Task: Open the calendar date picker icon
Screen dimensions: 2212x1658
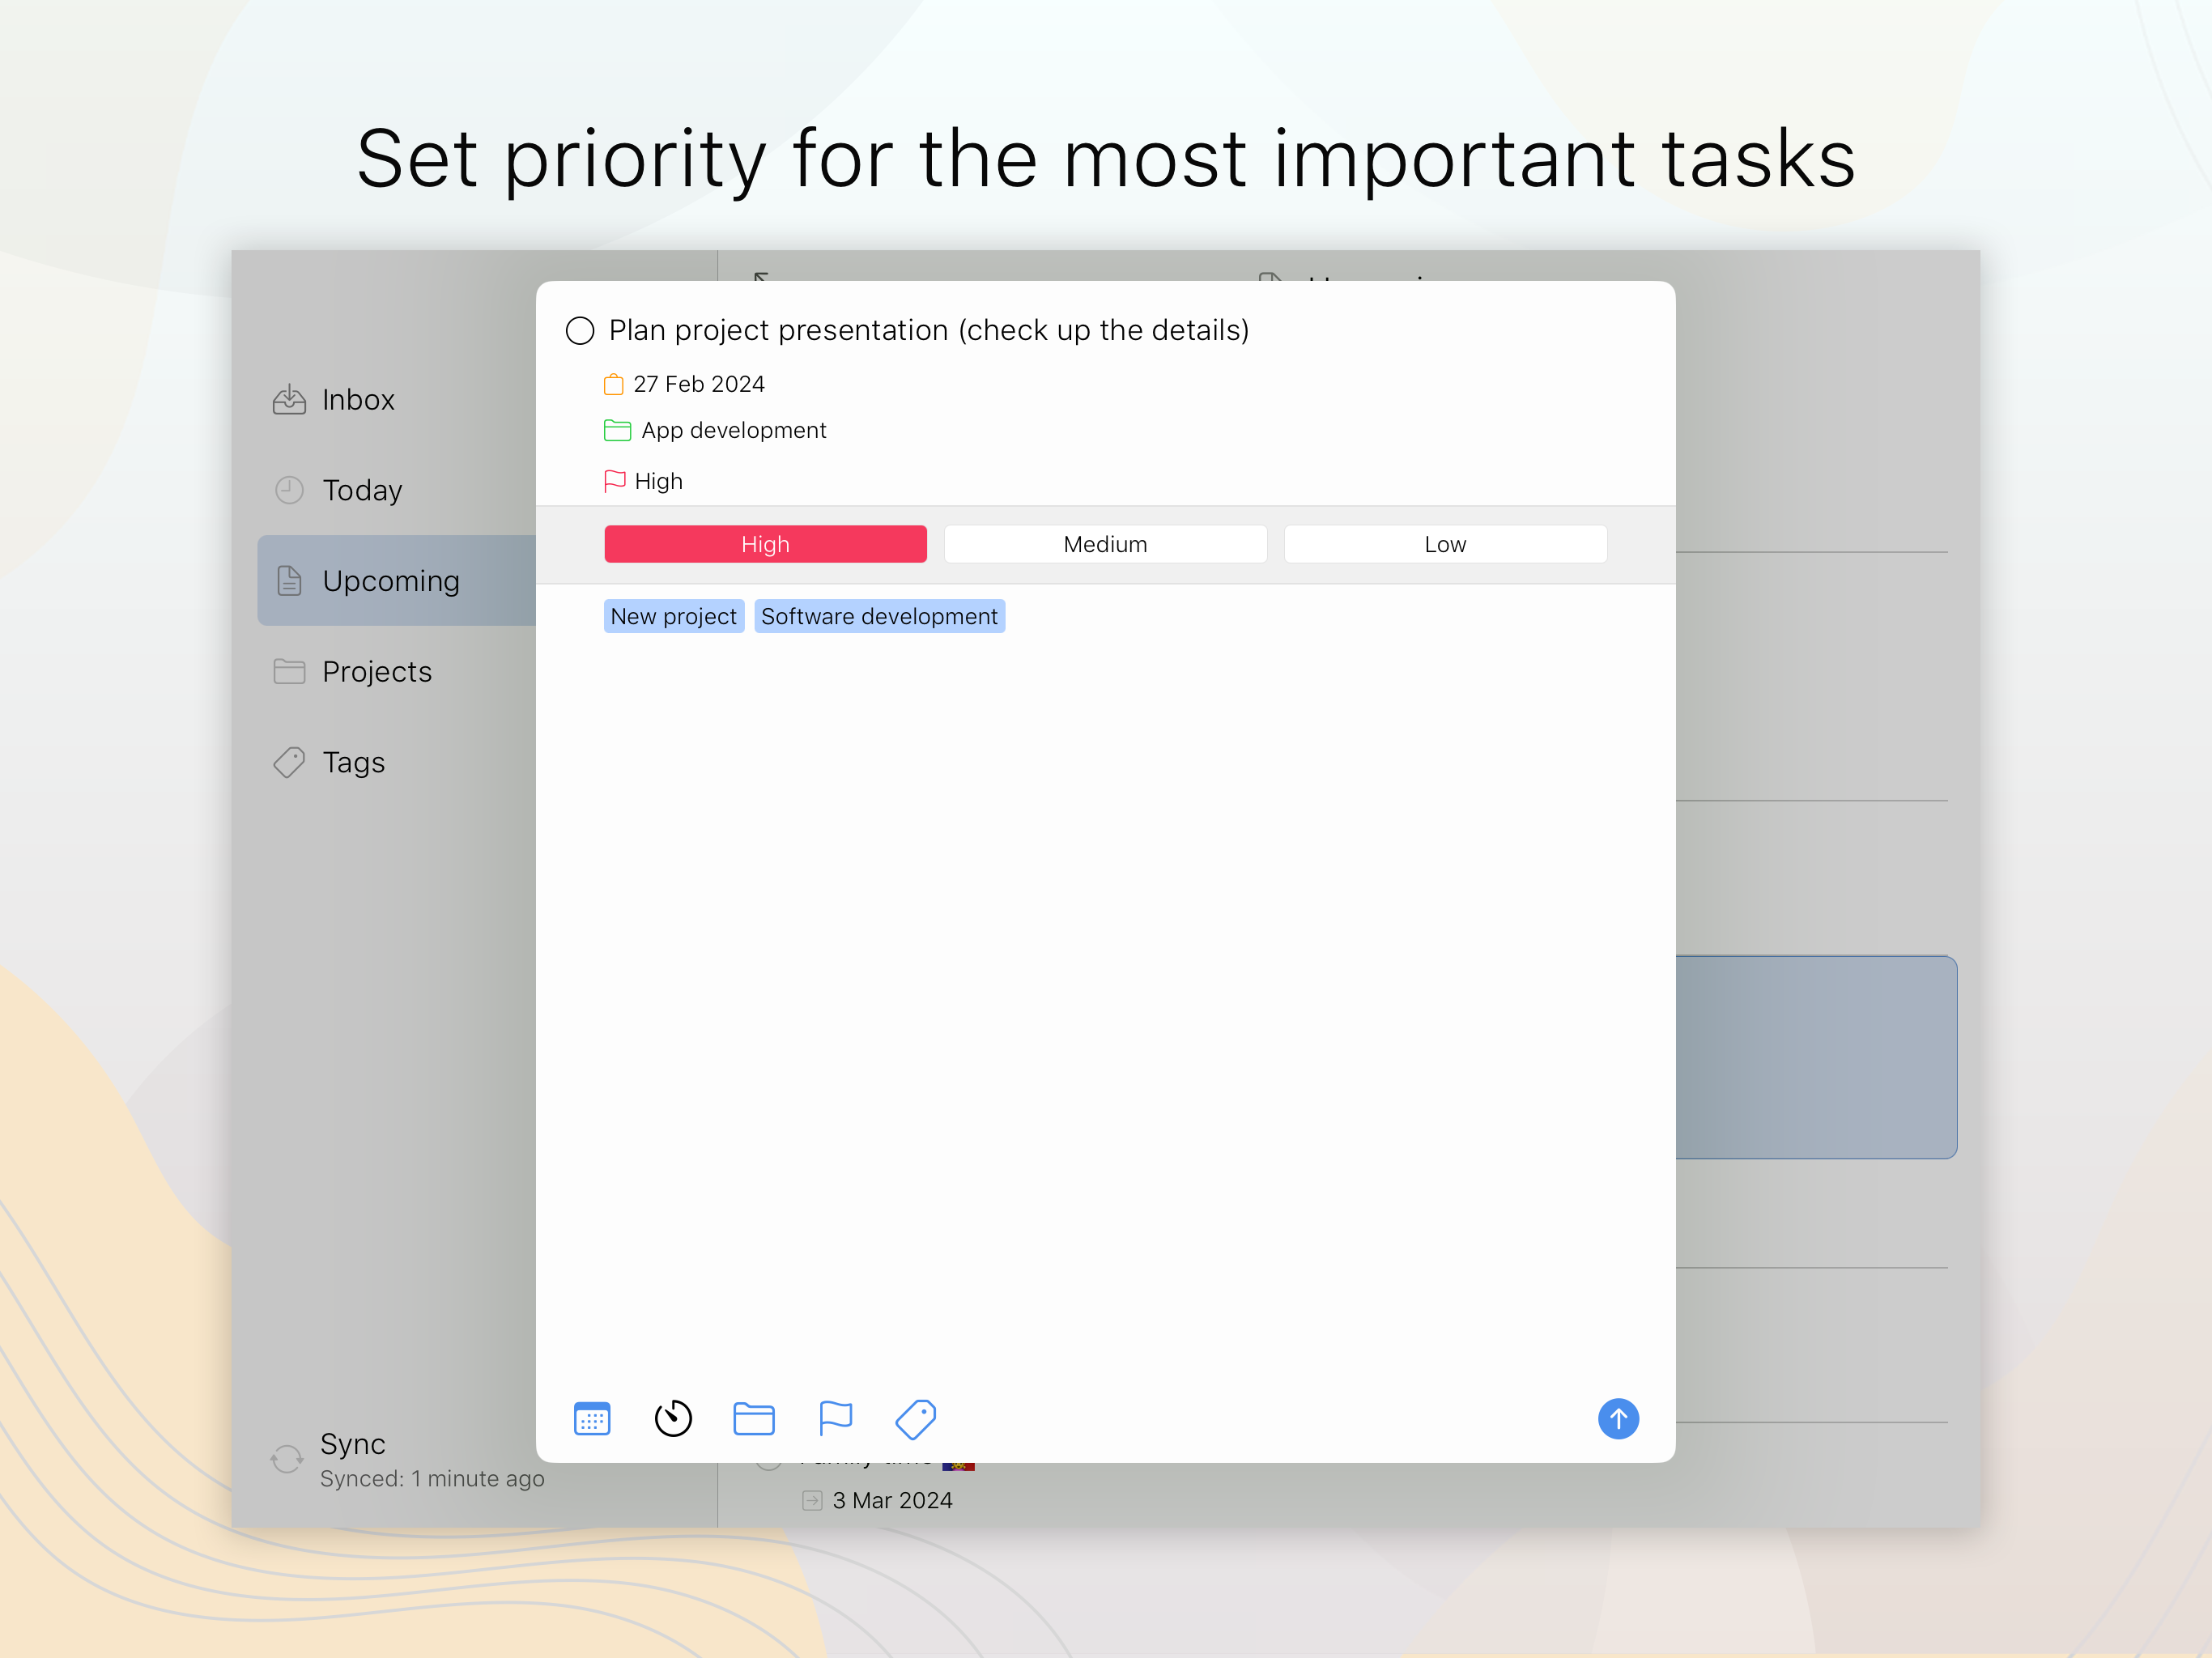Action: point(592,1418)
